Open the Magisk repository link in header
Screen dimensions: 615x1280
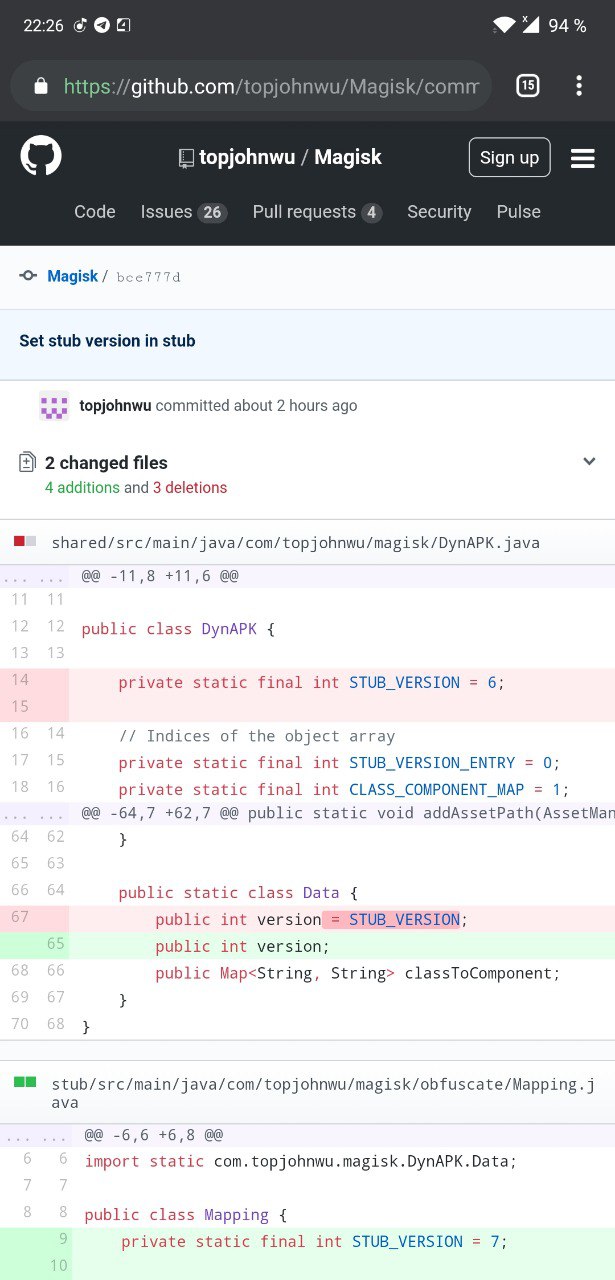[x=348, y=157]
